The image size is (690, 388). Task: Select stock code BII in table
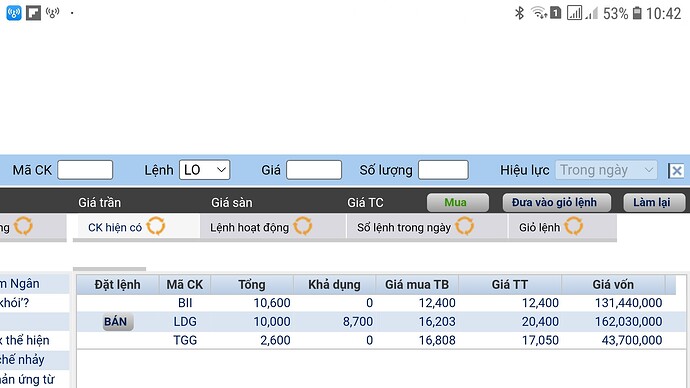tap(185, 303)
